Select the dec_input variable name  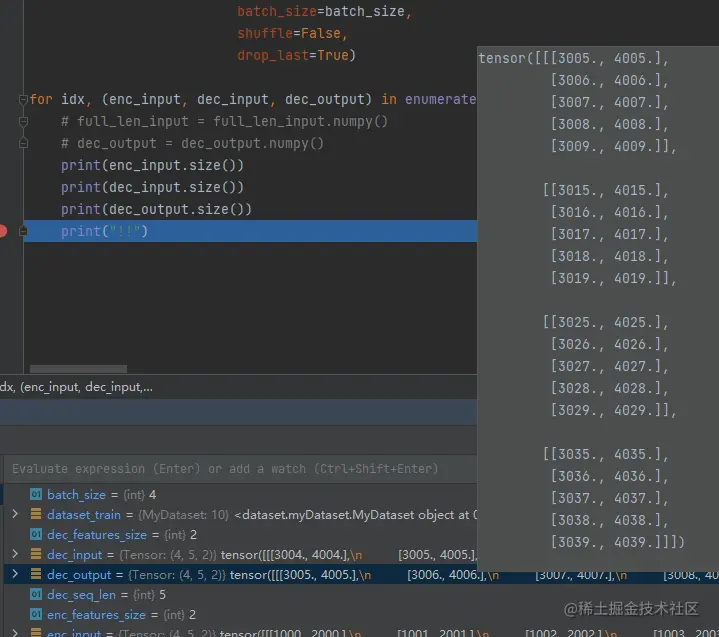74,554
